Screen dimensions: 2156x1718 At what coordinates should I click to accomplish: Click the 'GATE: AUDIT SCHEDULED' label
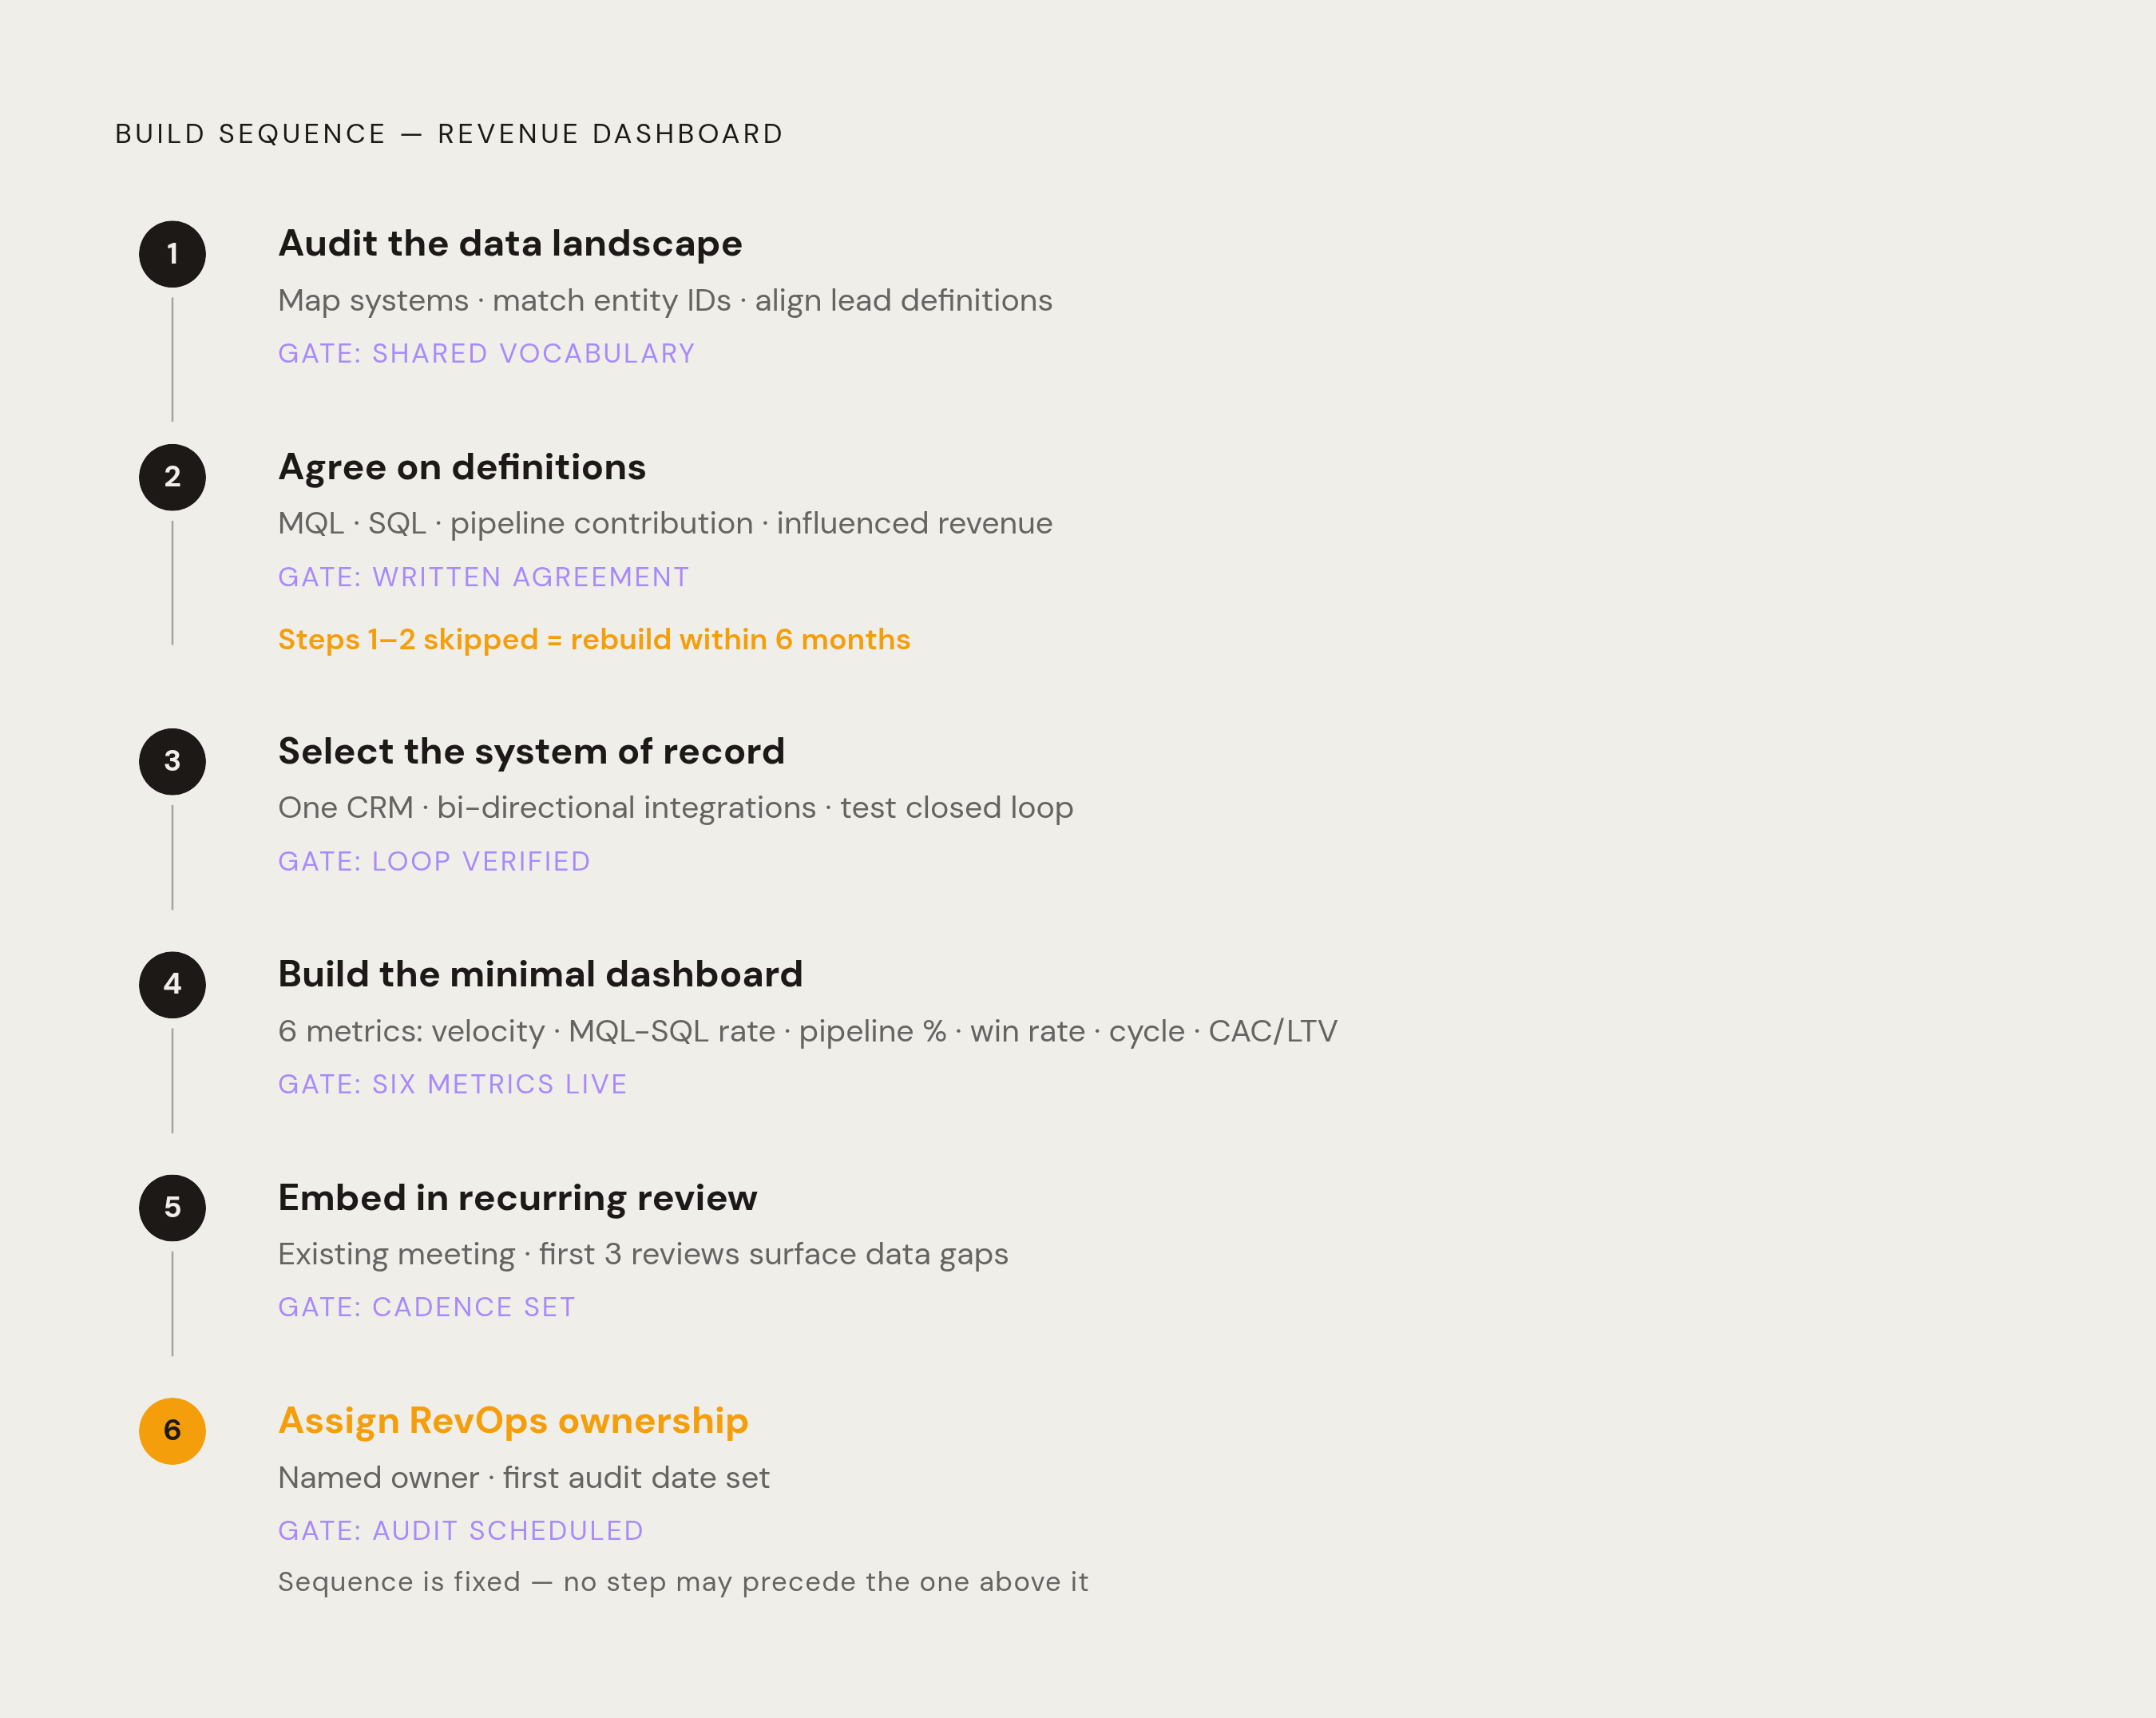click(x=460, y=1531)
